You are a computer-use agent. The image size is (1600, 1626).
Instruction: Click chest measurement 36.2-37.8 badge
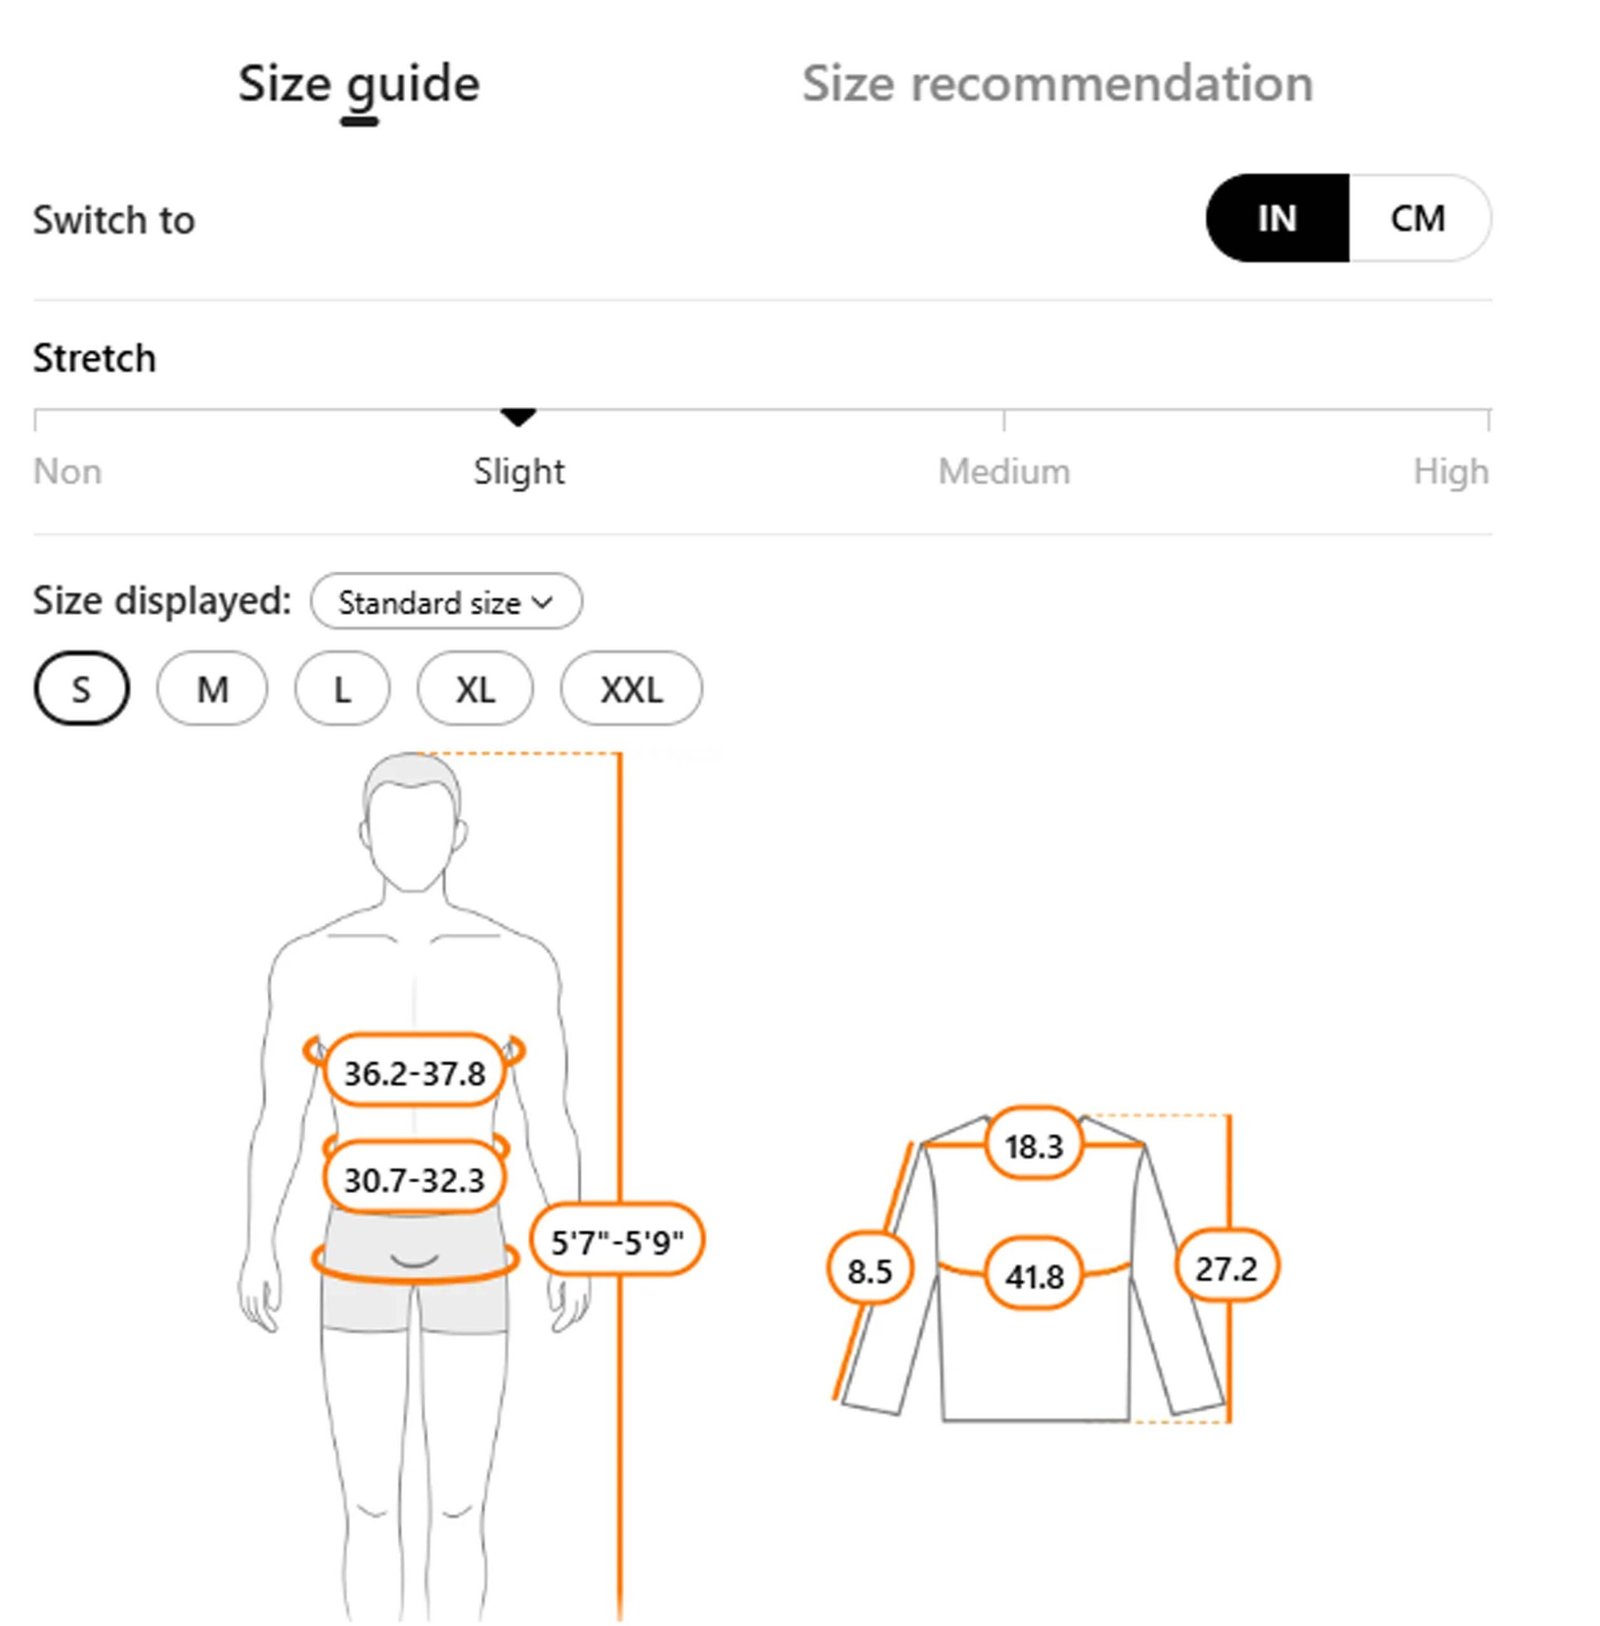(414, 1073)
